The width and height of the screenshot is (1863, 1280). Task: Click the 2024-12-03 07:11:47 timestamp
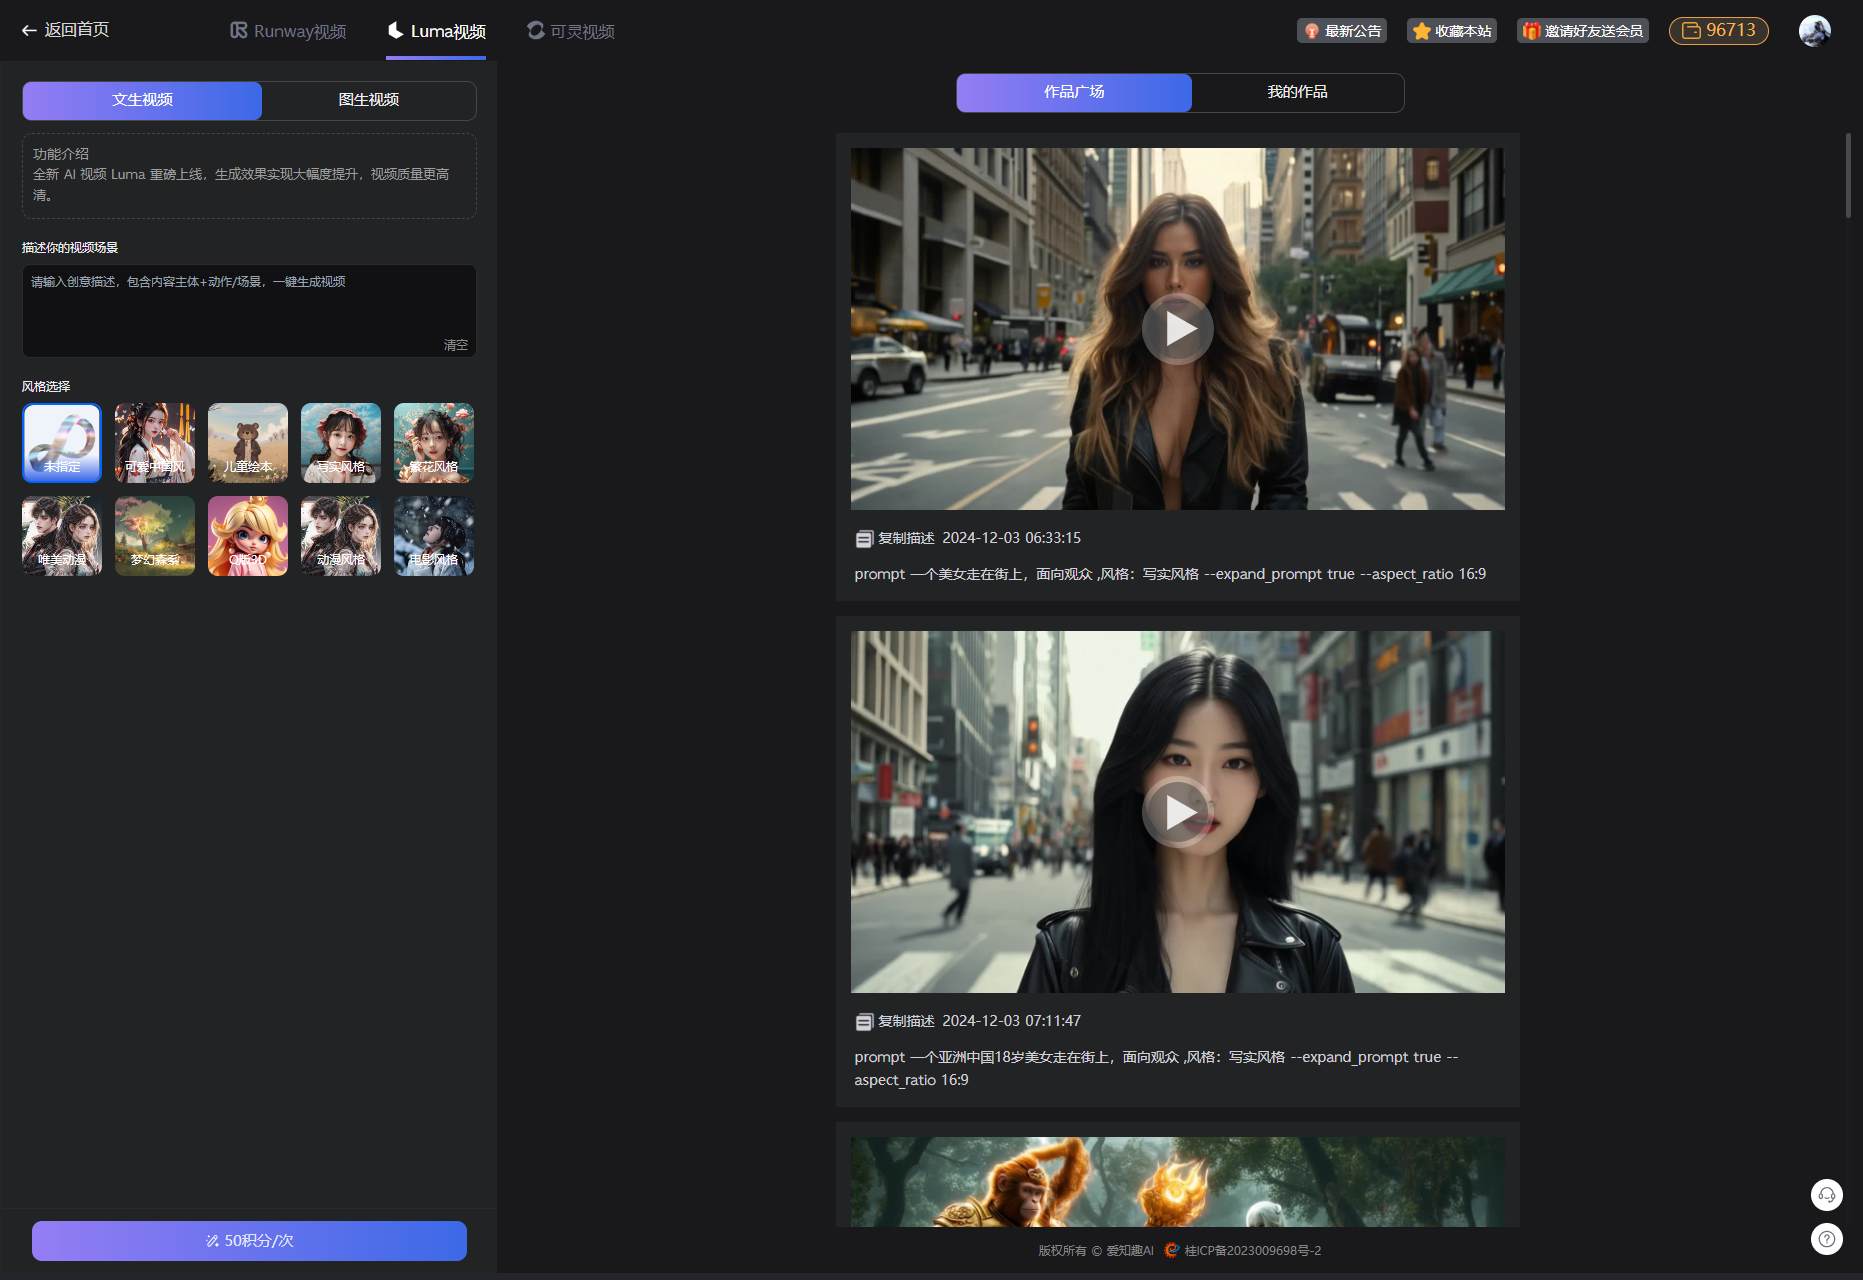tap(1011, 1021)
